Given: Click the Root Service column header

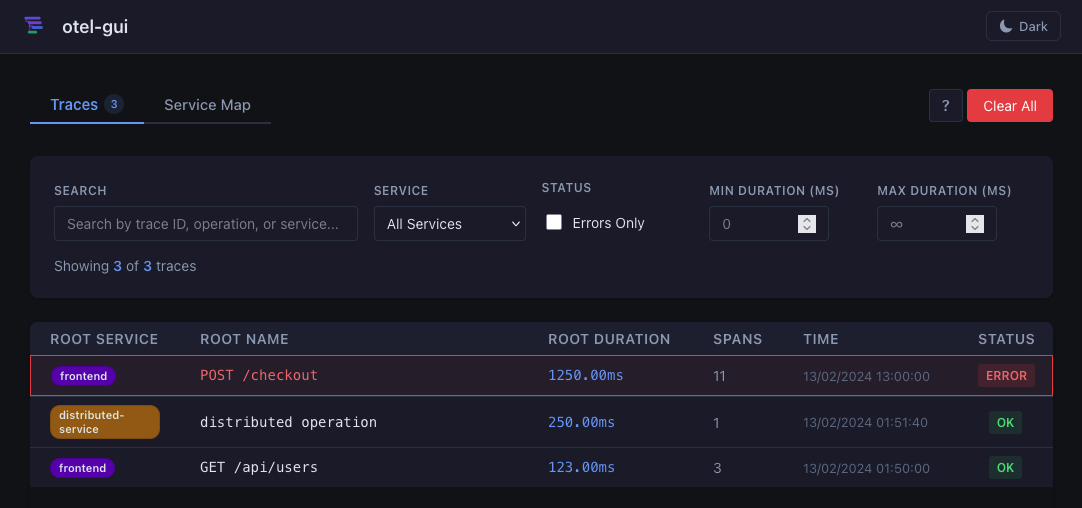Looking at the screenshot, I should point(104,339).
